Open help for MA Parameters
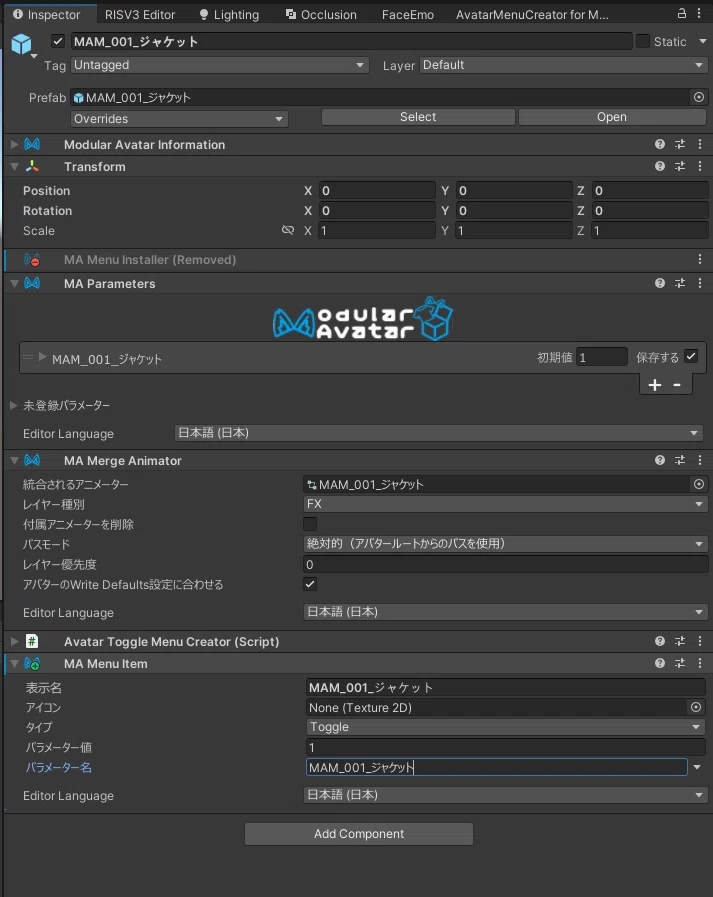The image size is (713, 897). tap(660, 283)
